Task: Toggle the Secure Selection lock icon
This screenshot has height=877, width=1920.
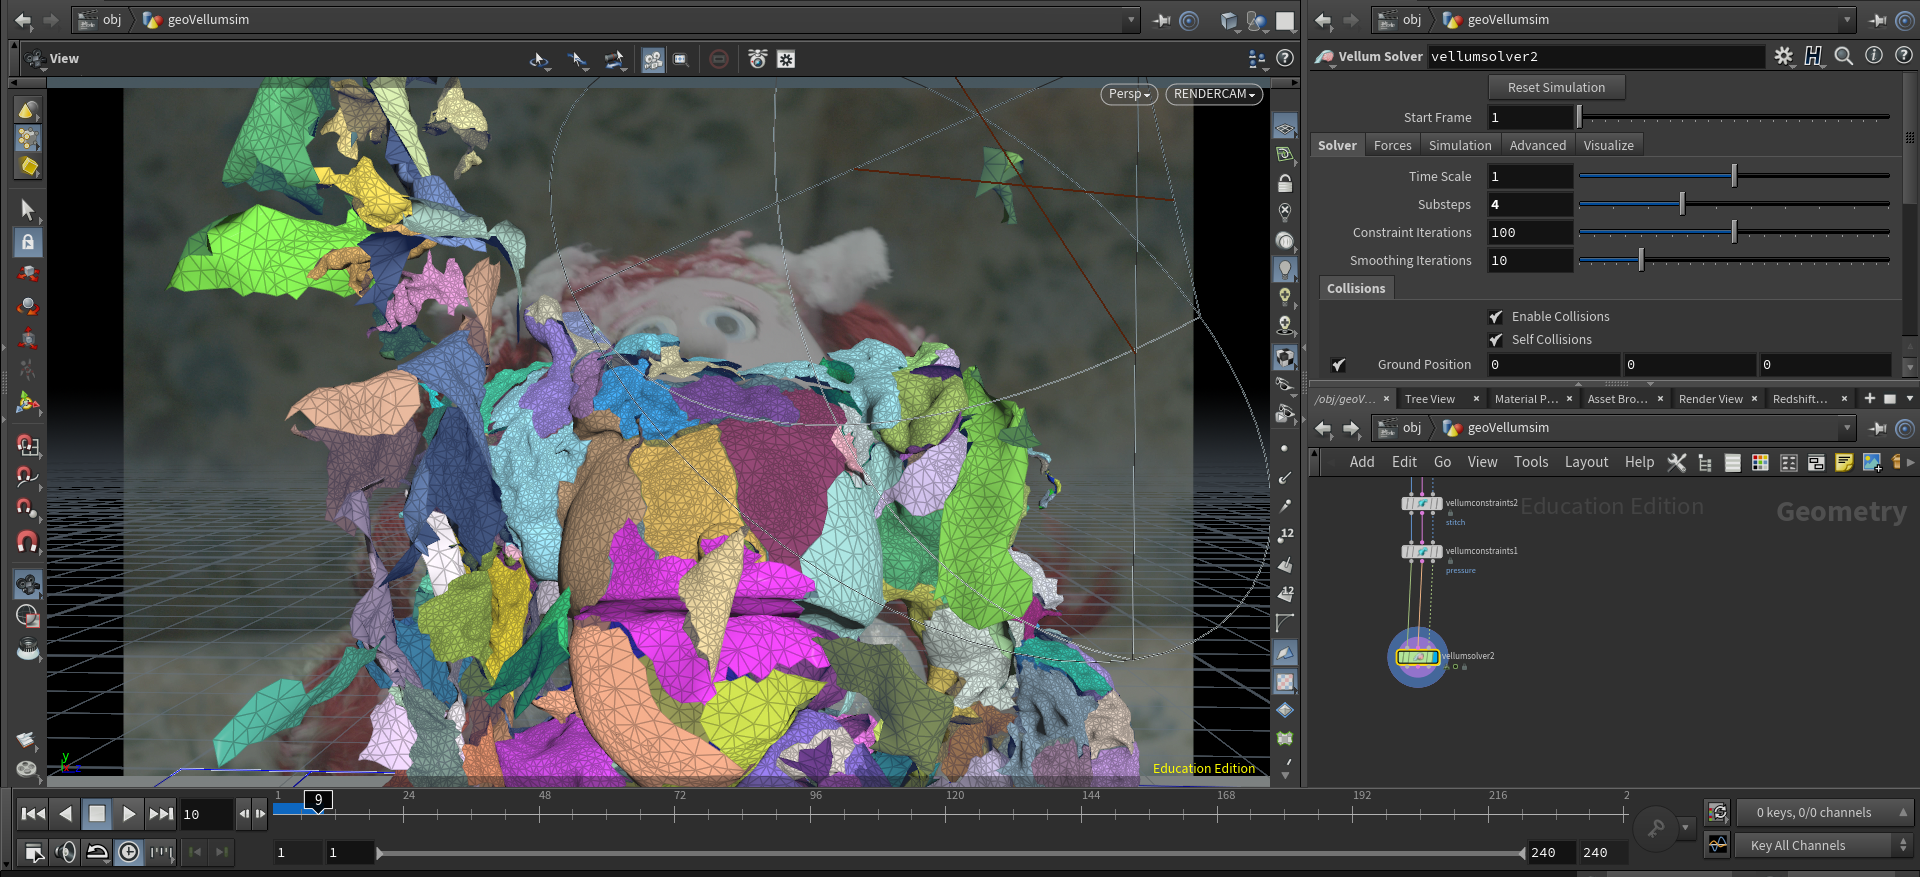Action: [27, 241]
